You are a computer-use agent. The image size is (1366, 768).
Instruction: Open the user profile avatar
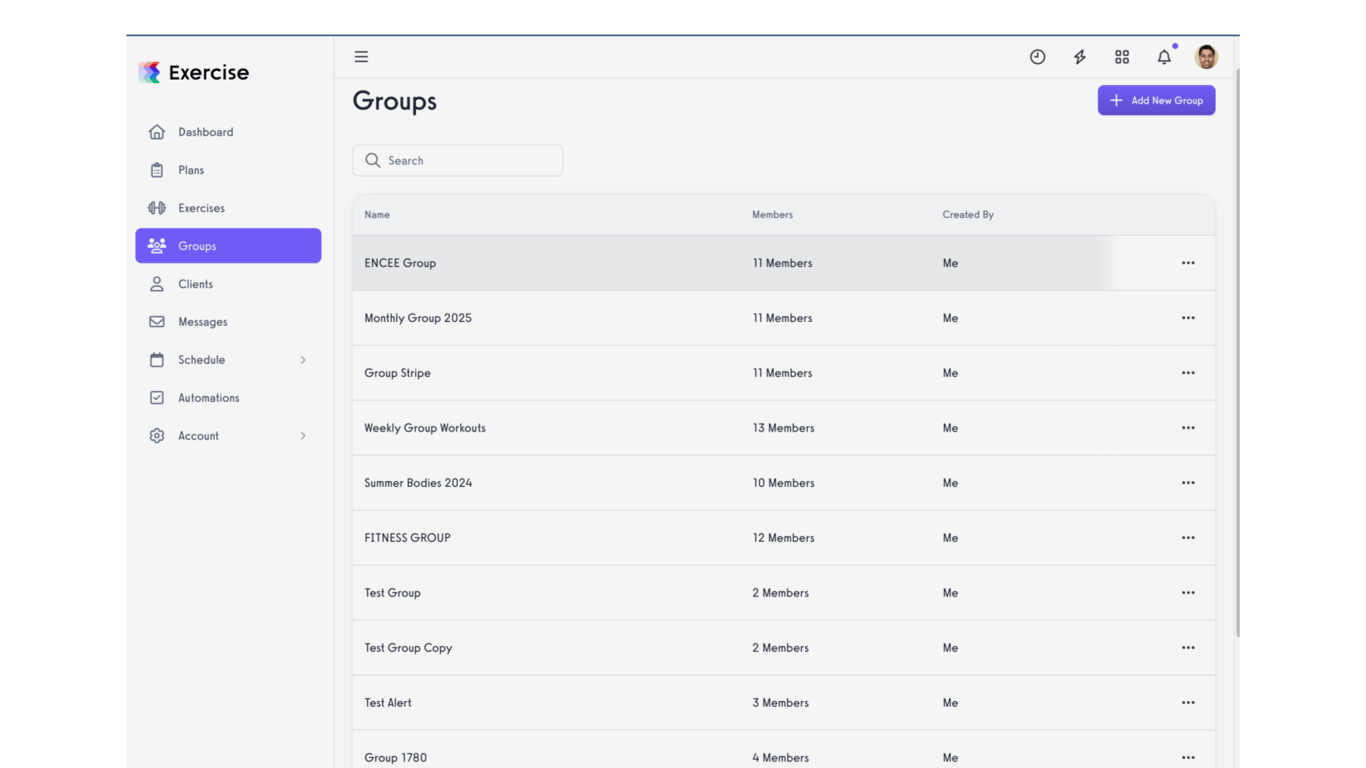pos(1206,57)
